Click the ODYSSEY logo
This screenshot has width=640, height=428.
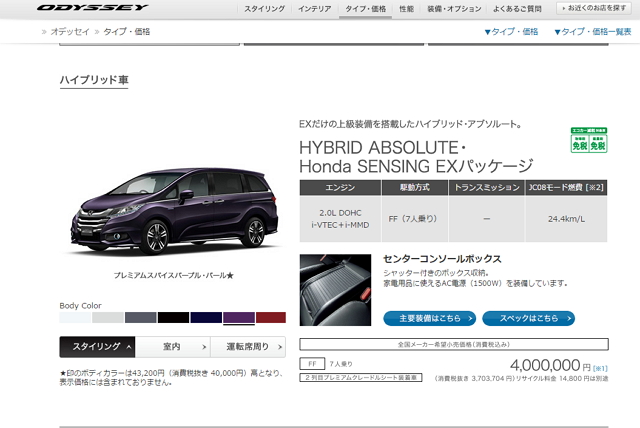[93, 7]
